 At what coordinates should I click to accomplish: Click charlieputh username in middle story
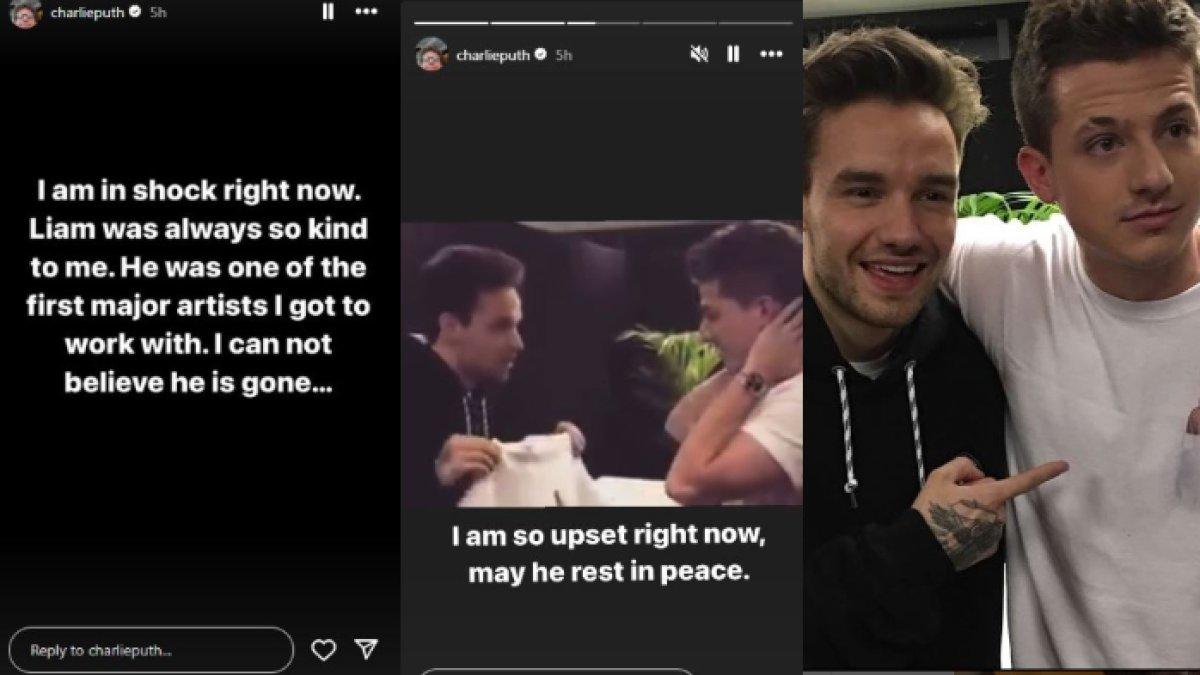tap(493, 55)
